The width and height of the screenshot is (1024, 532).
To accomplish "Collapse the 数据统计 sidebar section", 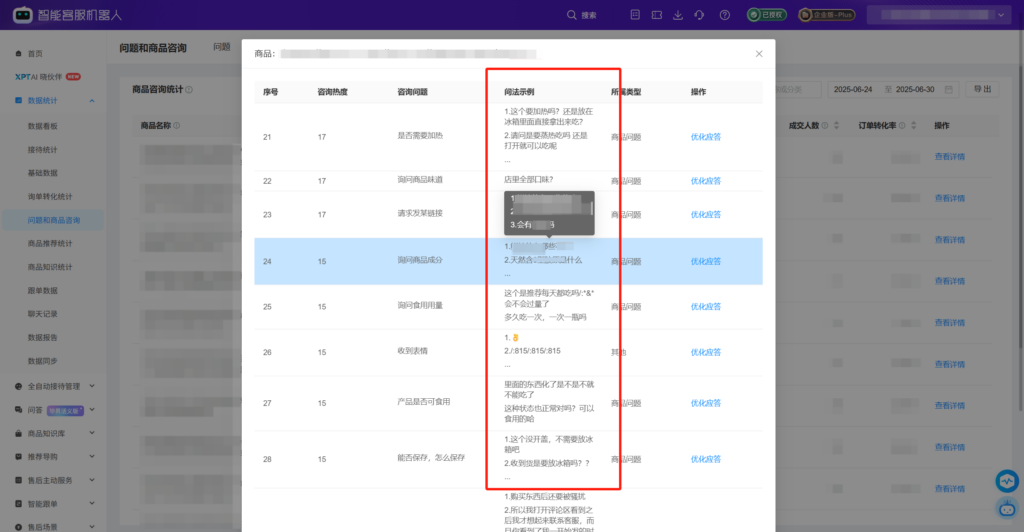I will pyautogui.click(x=91, y=101).
